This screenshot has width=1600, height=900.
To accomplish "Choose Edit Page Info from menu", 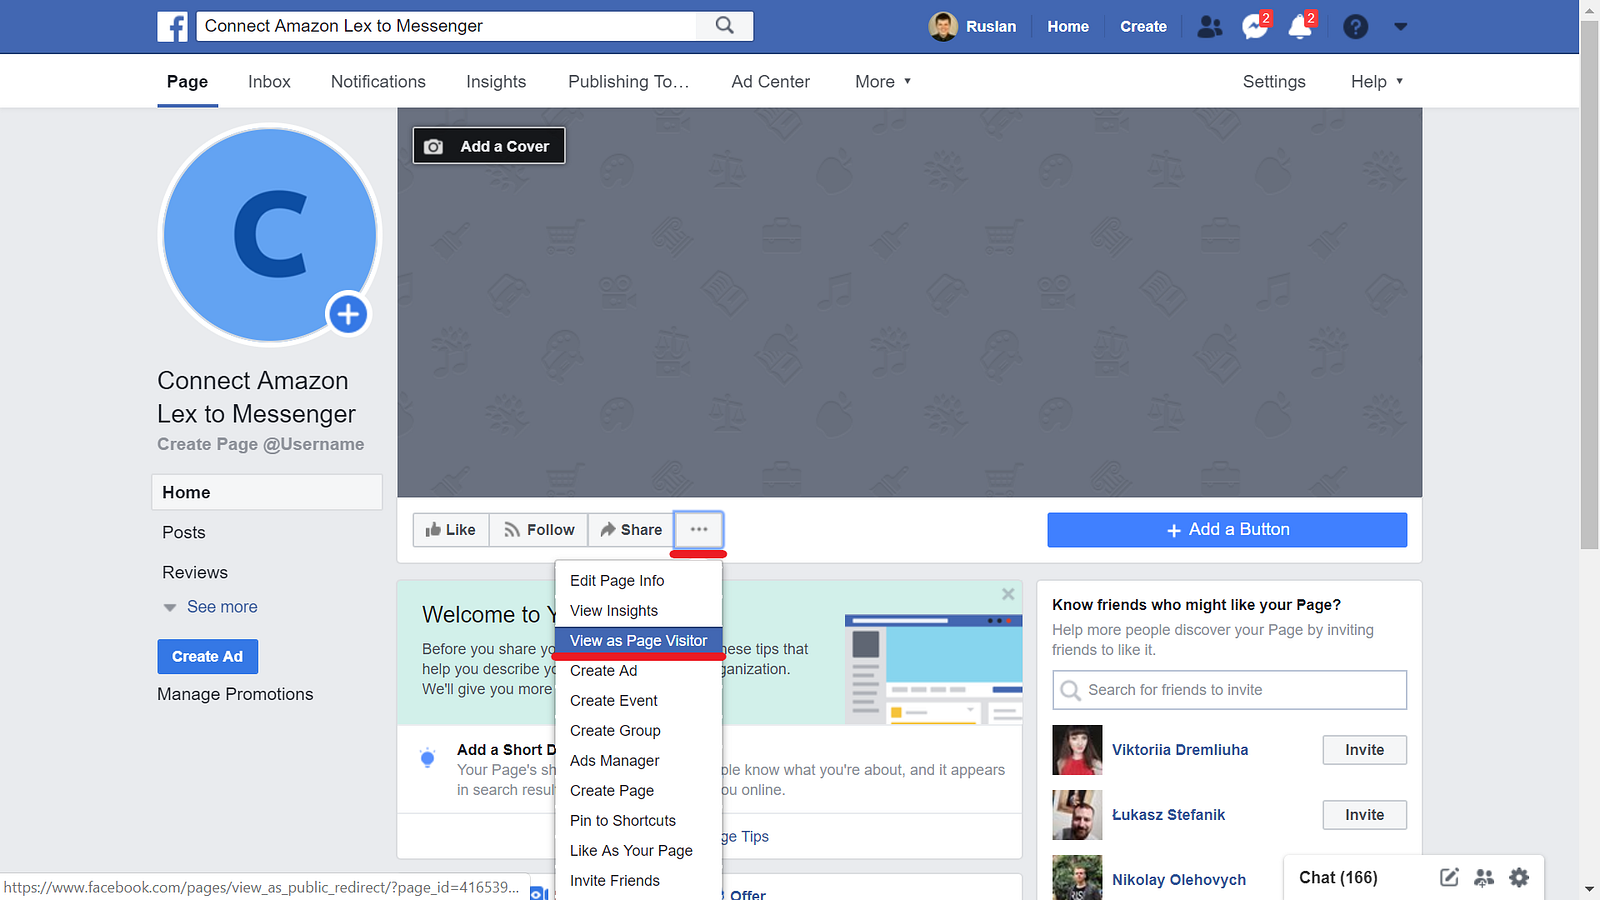I will [x=638, y=581].
